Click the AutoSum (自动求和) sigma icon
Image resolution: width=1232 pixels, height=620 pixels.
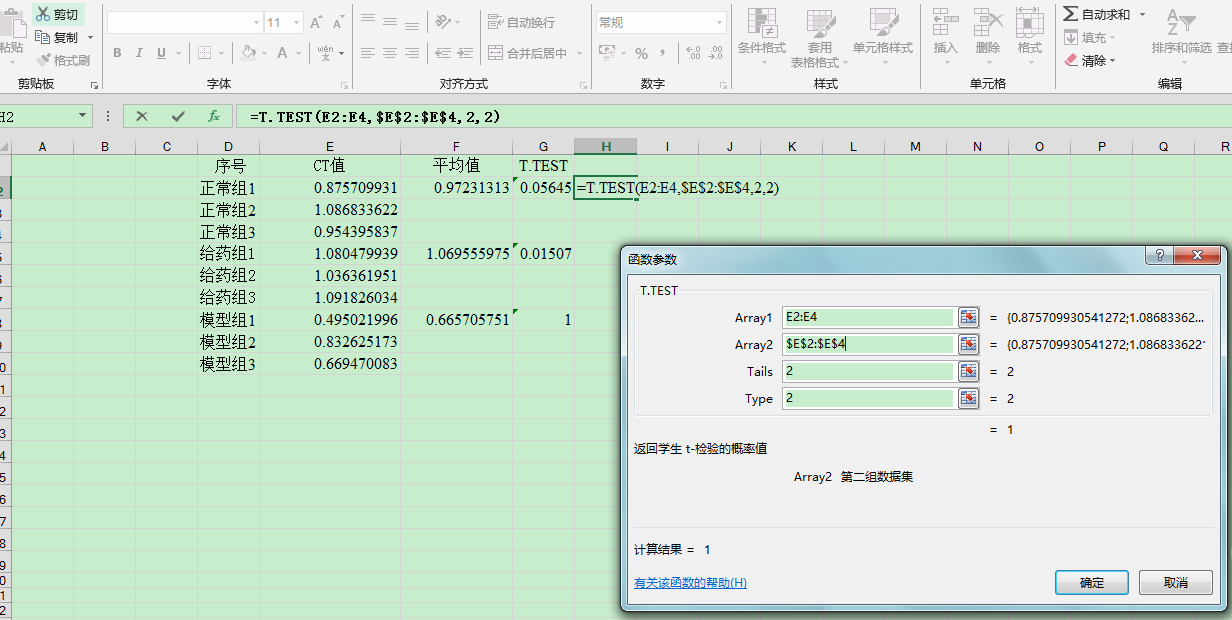coord(1071,14)
